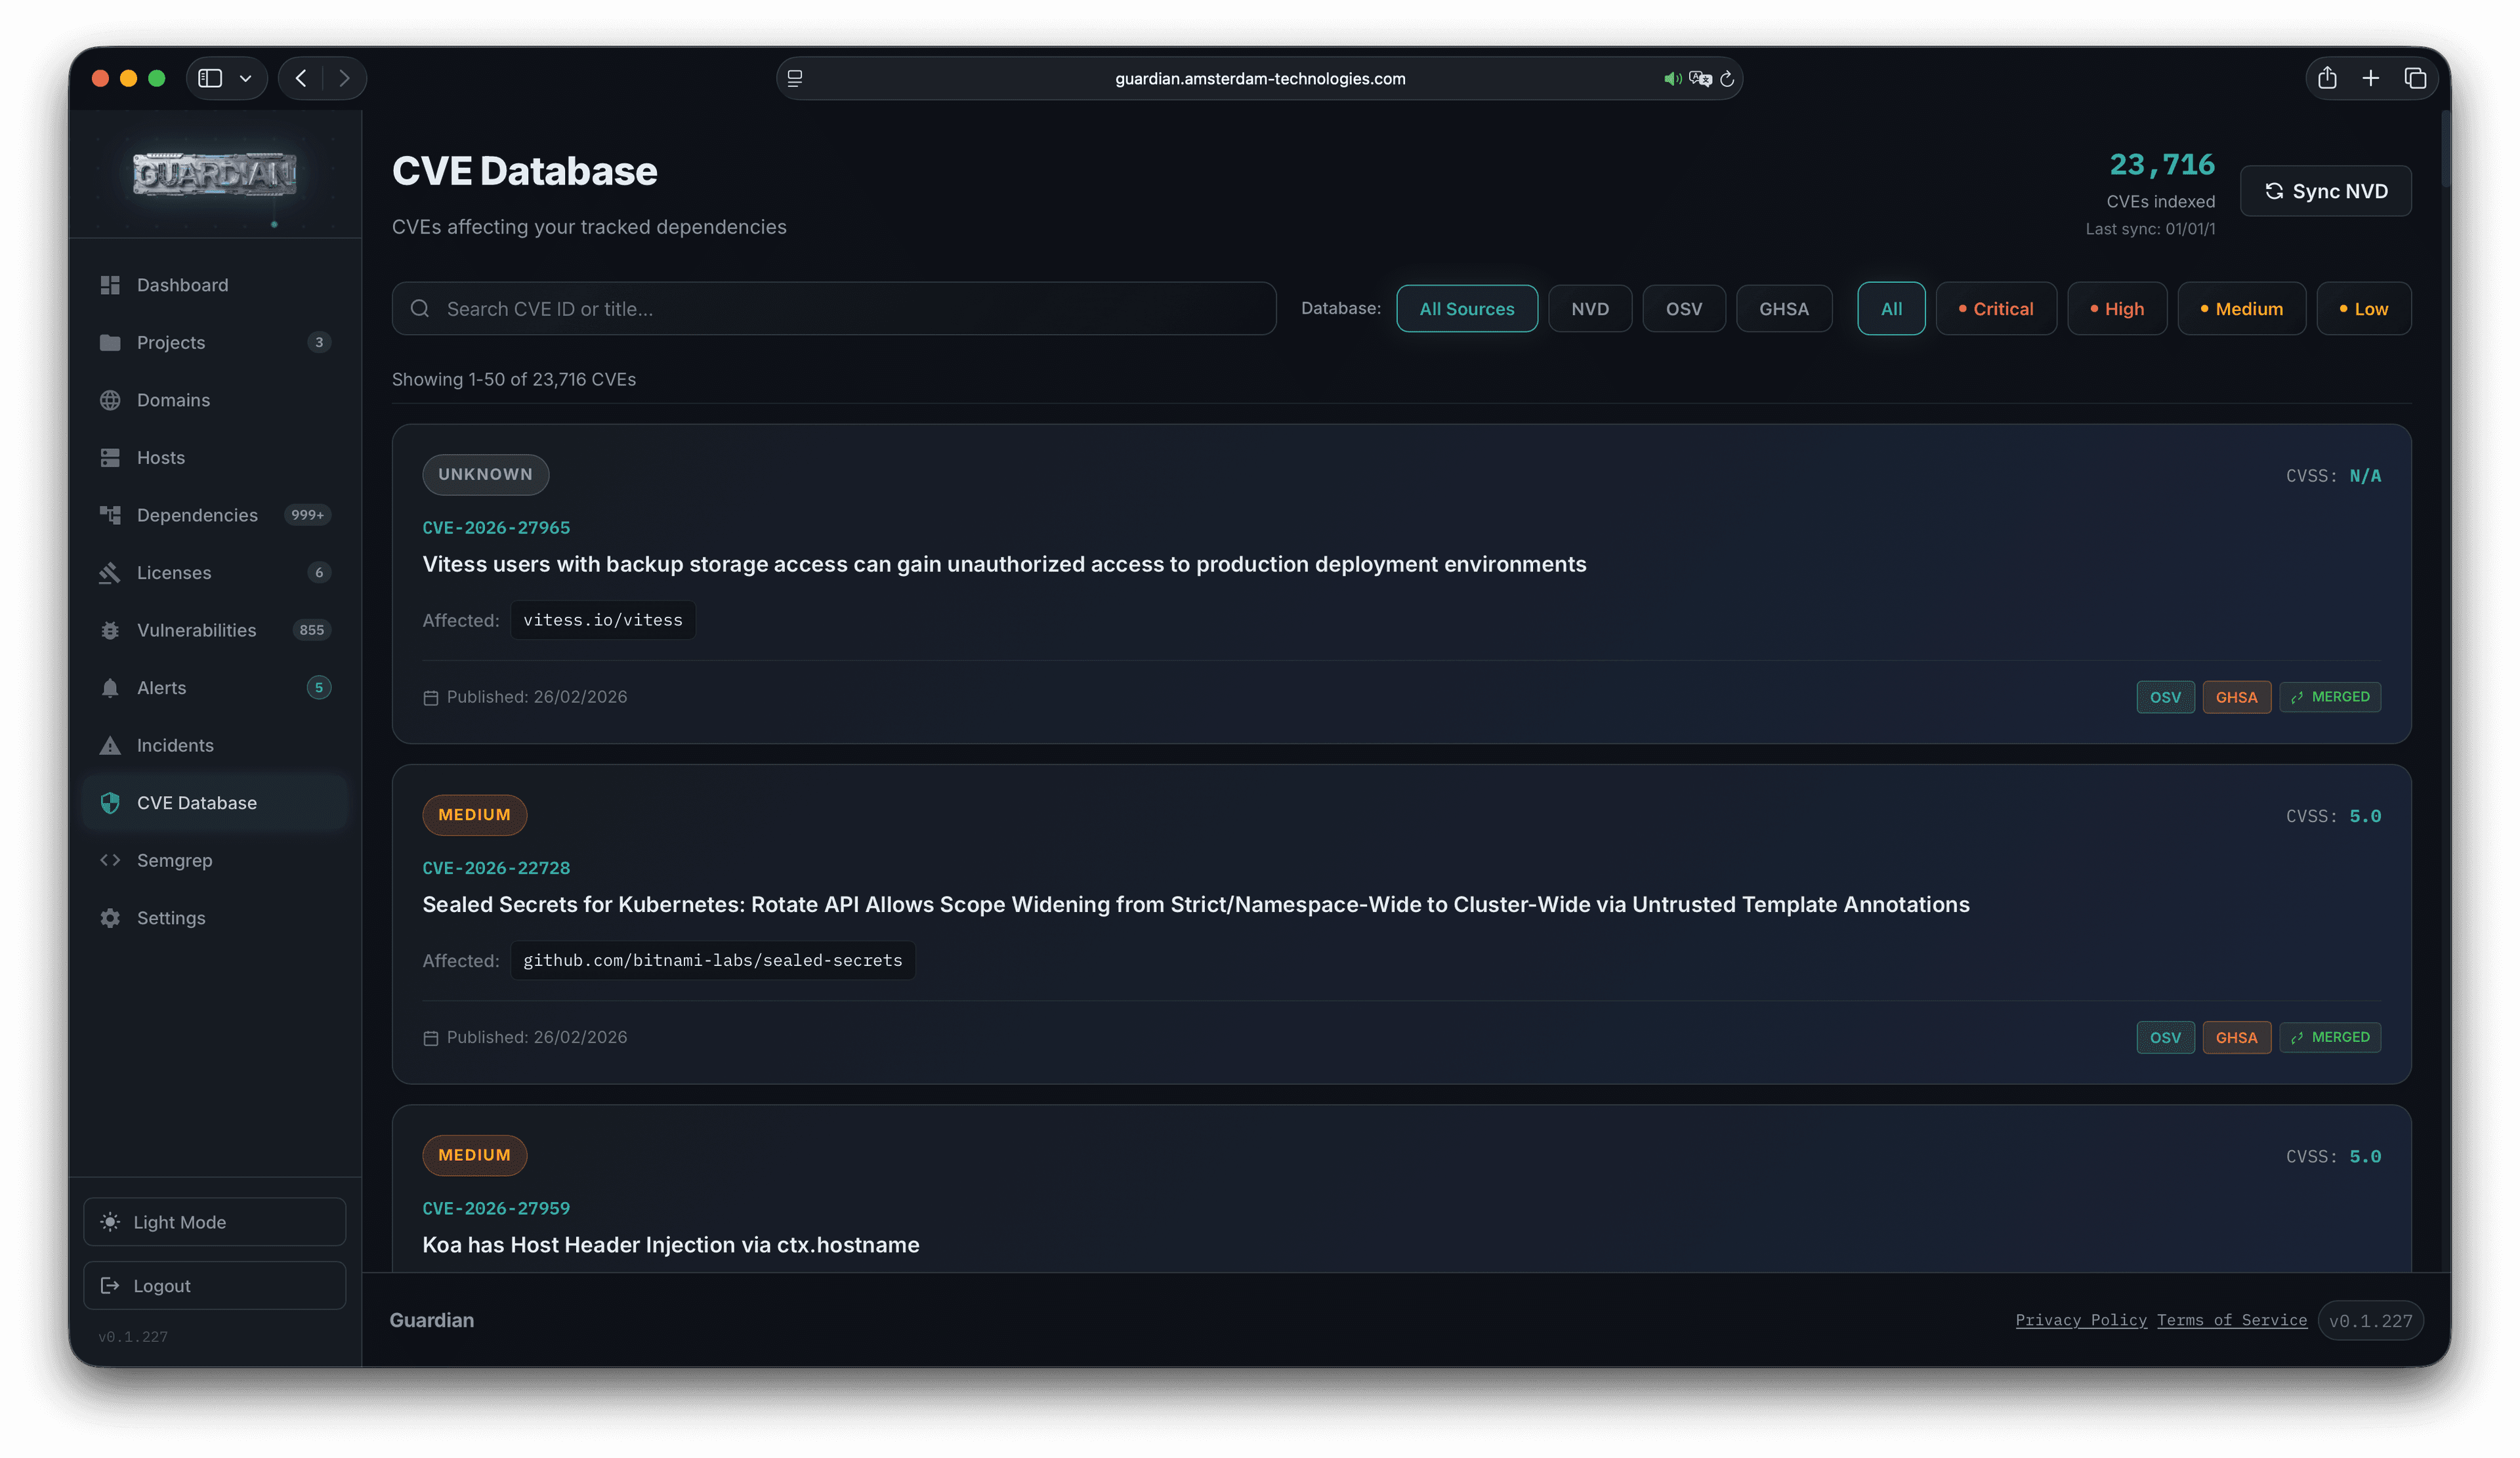Open CVE-2026-27959 link
2520x1458 pixels.
[496, 1208]
